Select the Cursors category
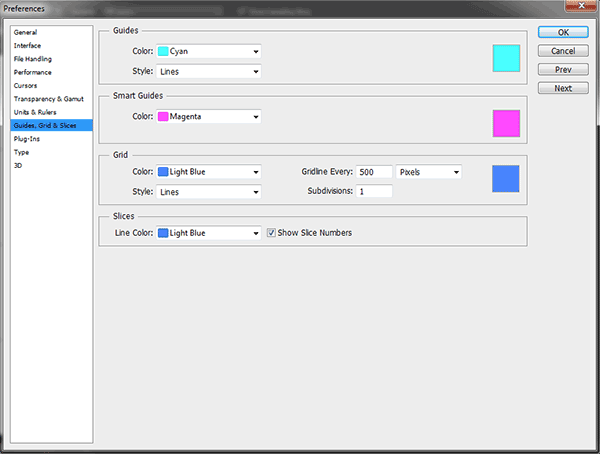Screen dimensions: 600x454 25,85
